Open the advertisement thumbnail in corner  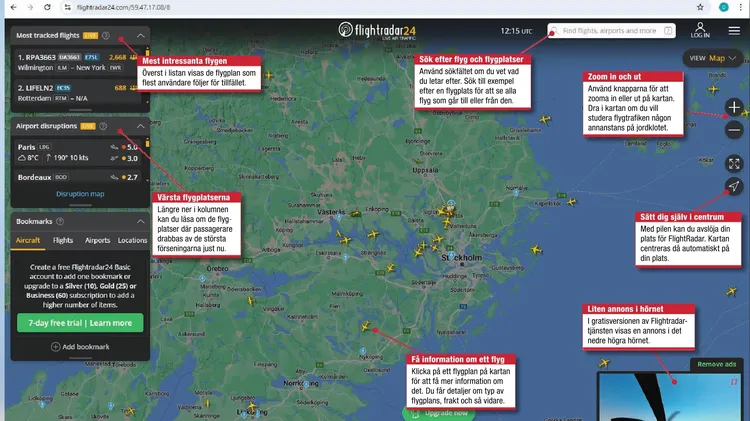click(x=670, y=397)
